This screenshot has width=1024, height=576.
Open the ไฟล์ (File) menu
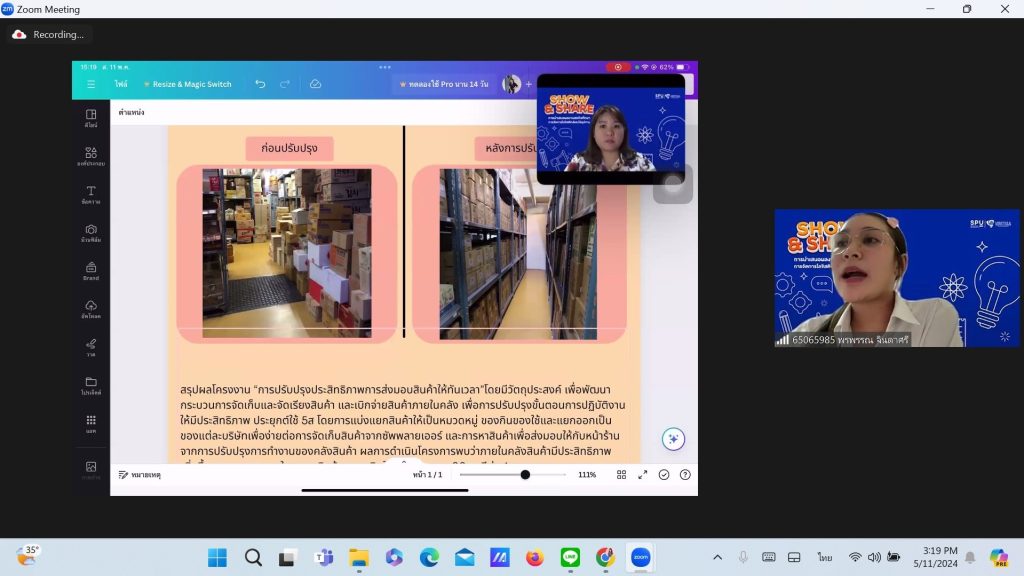[121, 84]
